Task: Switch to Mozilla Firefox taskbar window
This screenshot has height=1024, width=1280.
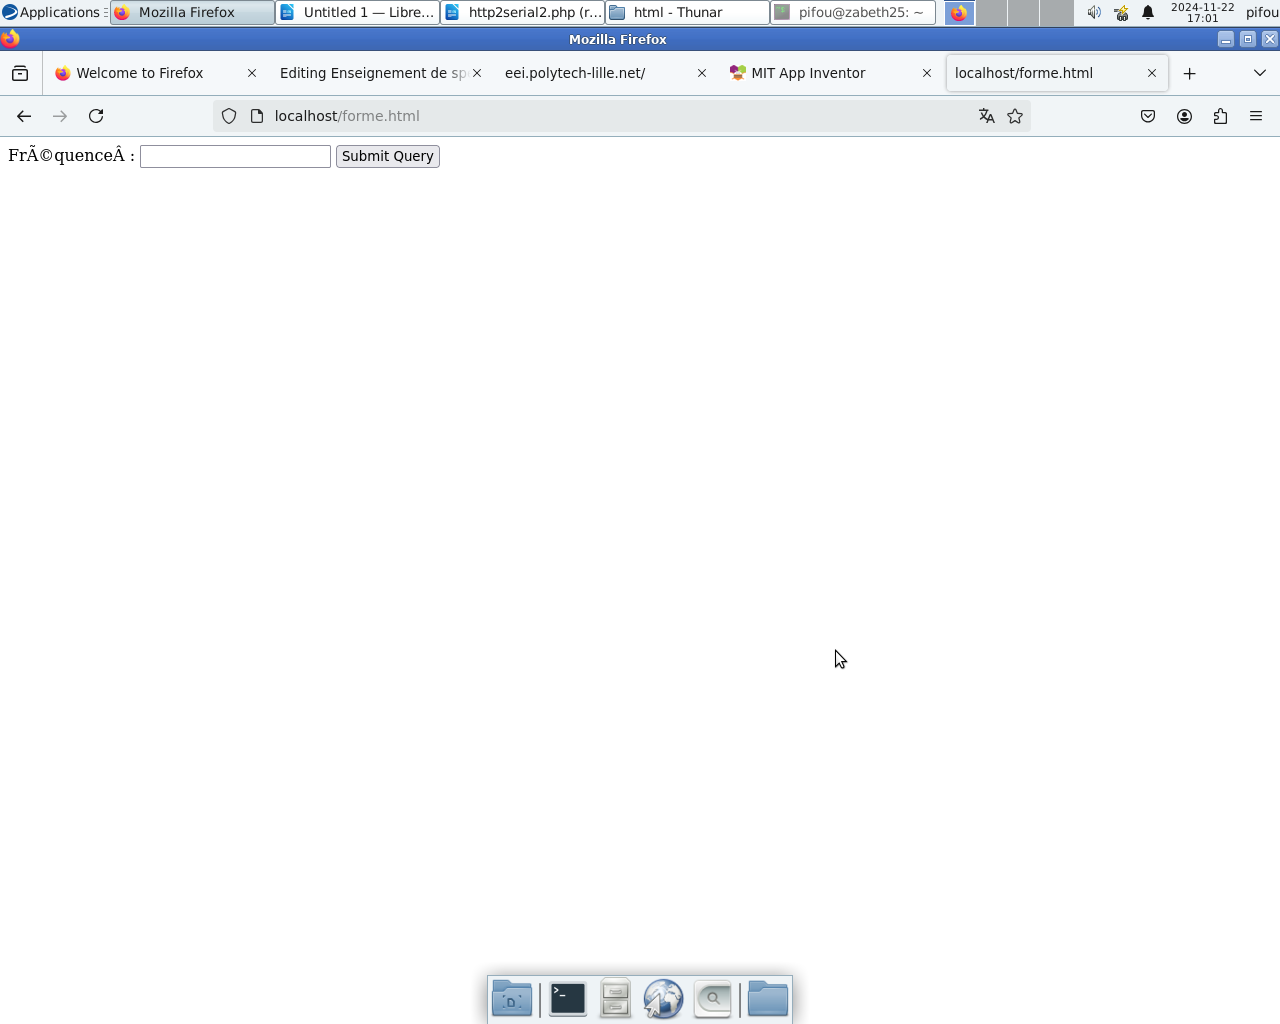Action: pyautogui.click(x=192, y=12)
